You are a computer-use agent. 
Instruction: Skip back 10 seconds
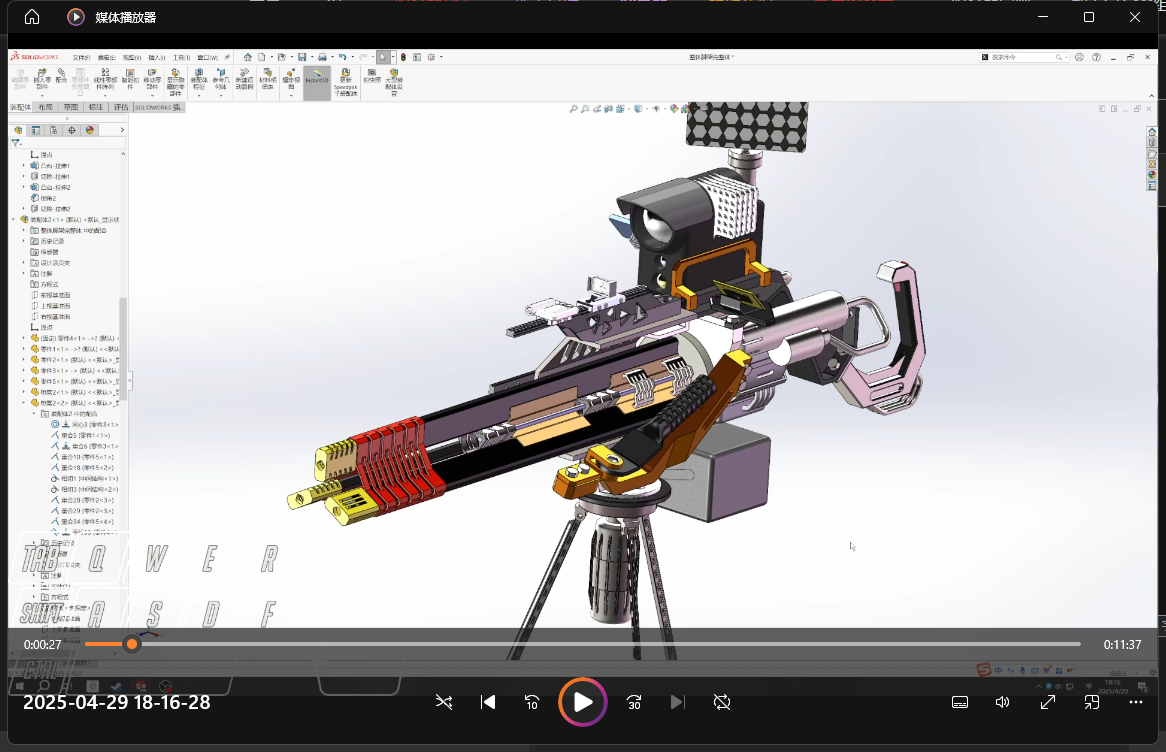coord(532,702)
